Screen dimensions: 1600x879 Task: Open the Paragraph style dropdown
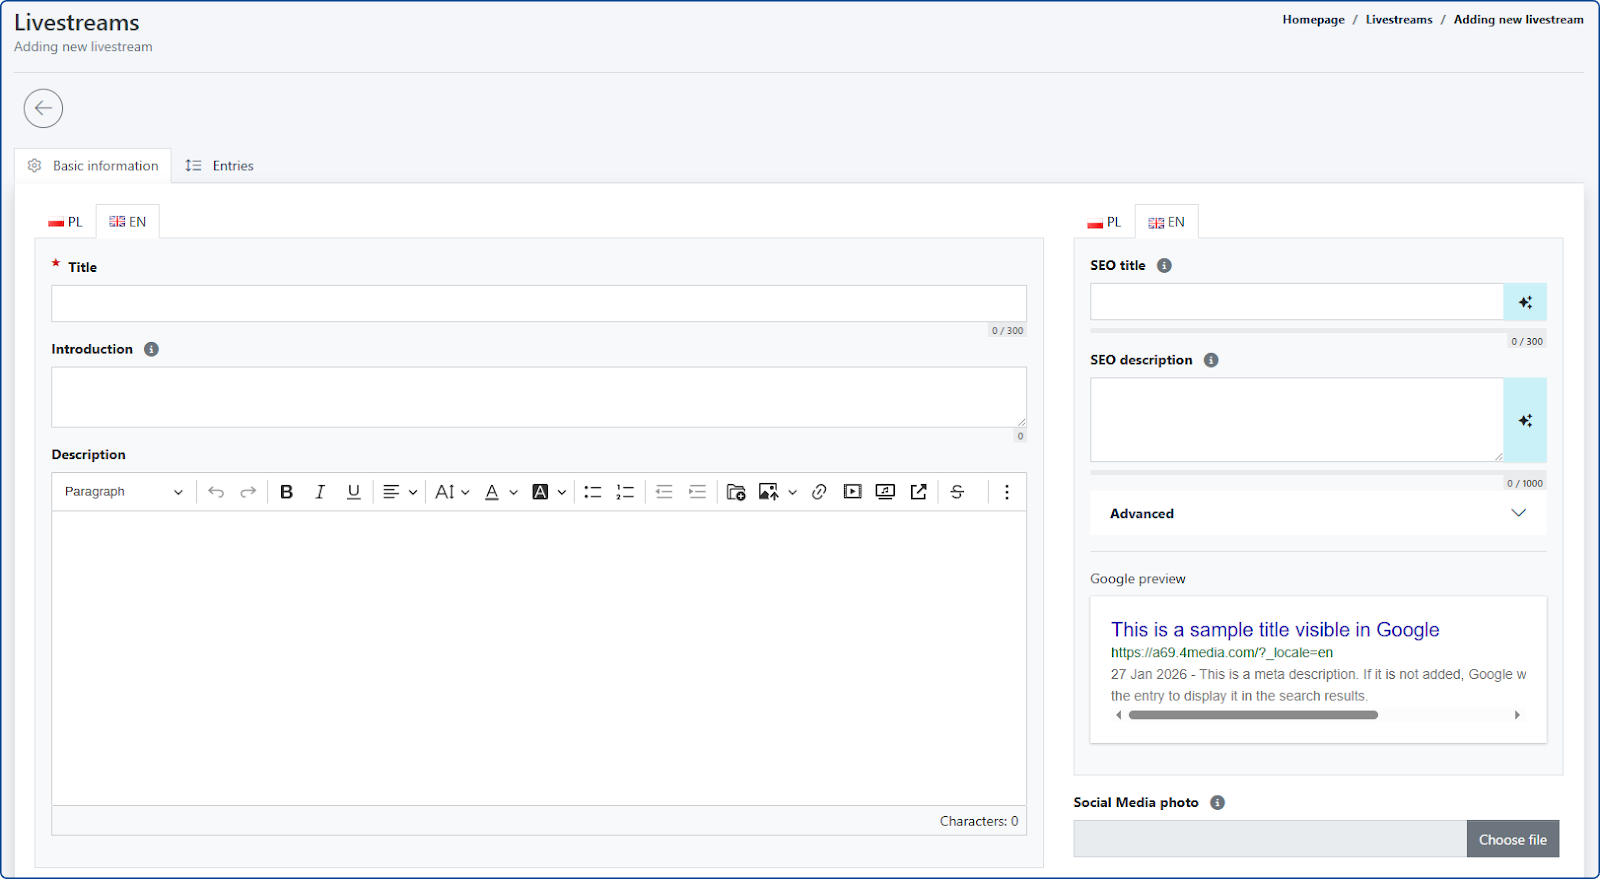(123, 492)
